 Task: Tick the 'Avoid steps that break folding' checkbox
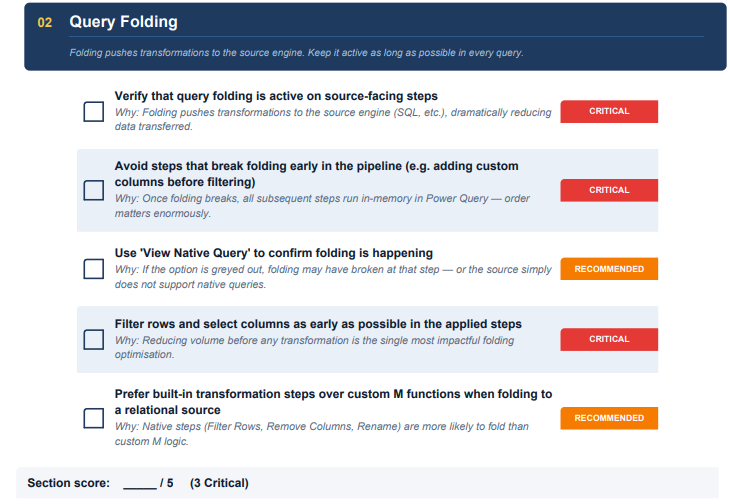click(93, 190)
